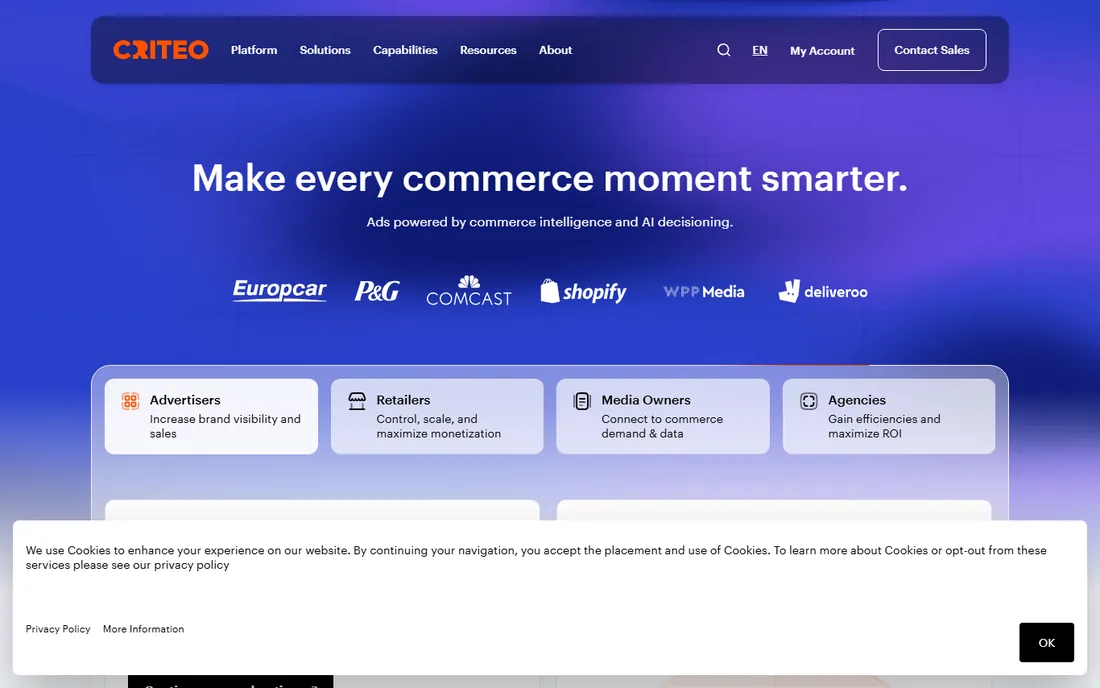Open the Platform menu

[254, 50]
